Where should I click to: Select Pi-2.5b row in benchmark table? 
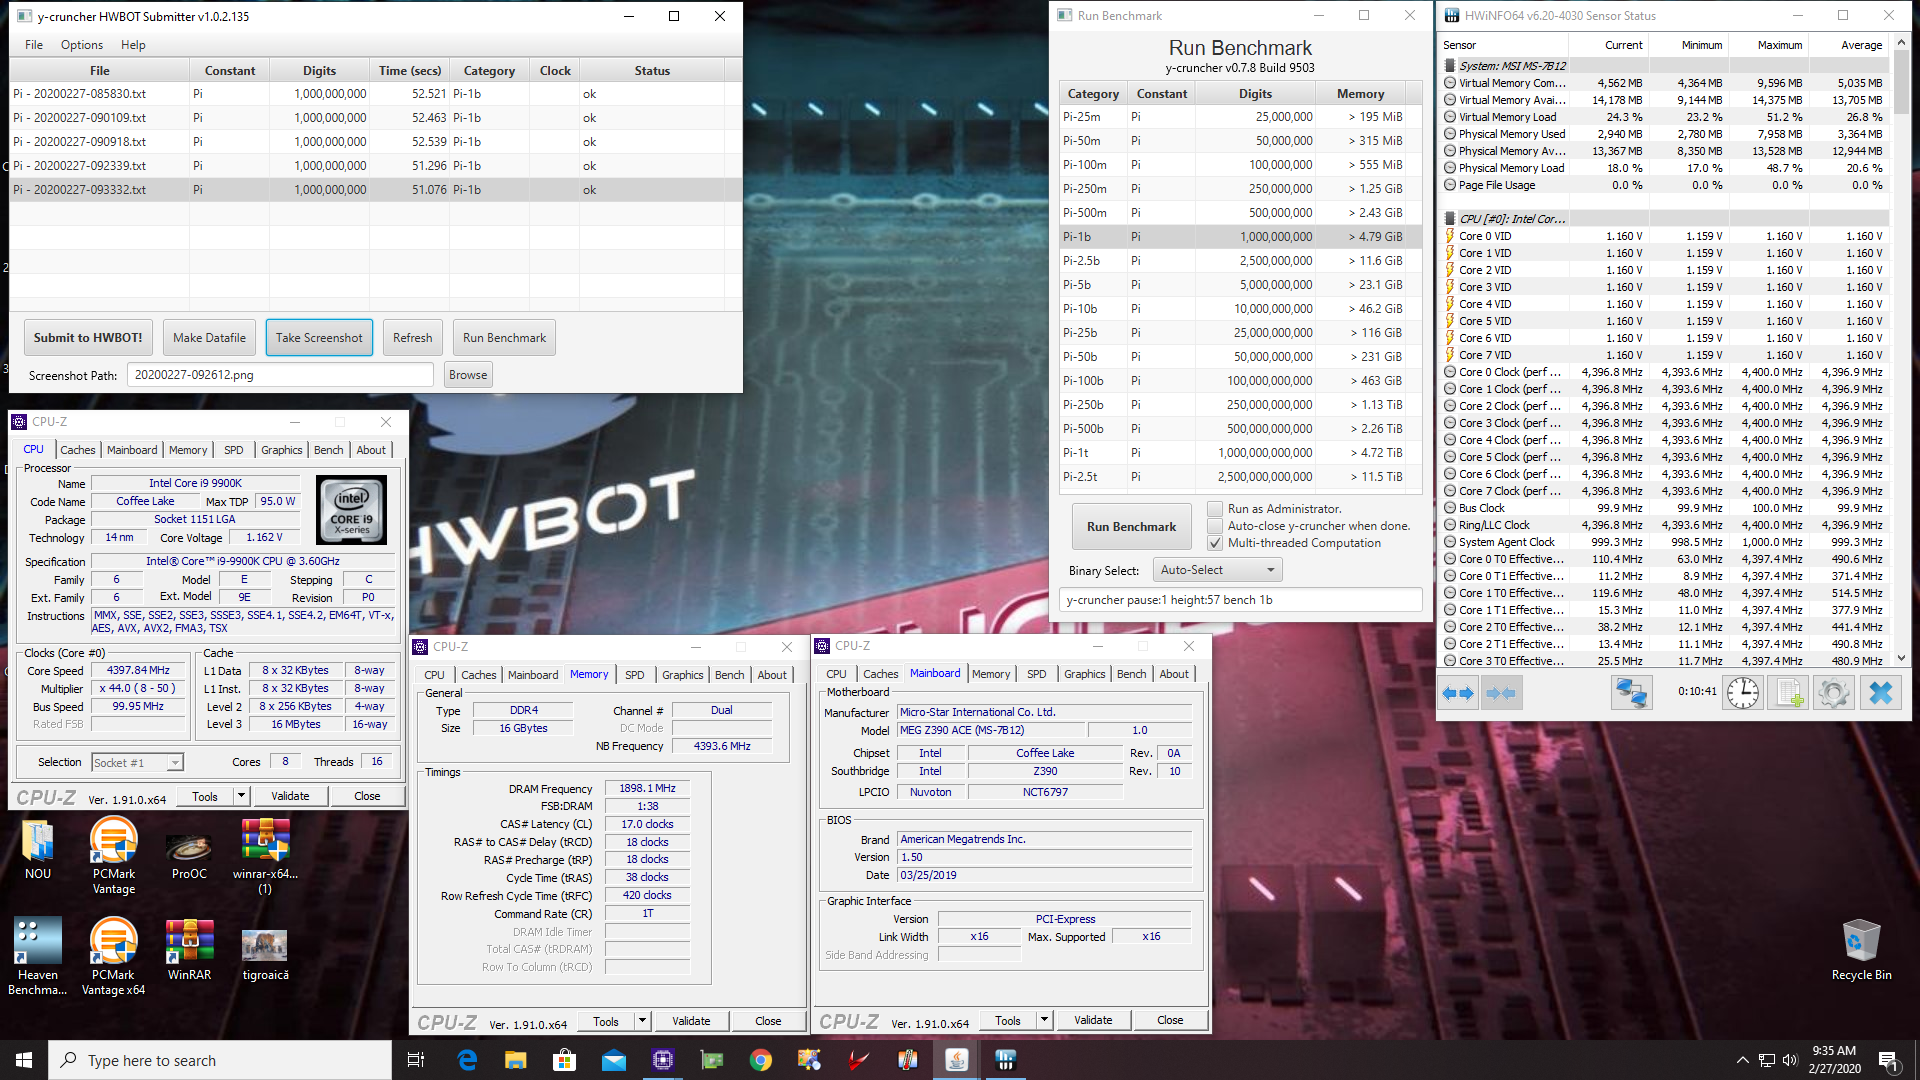click(1240, 261)
